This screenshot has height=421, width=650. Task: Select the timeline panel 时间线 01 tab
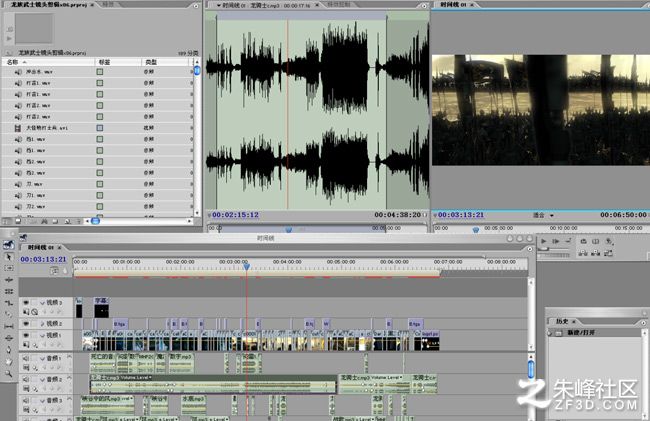coord(41,247)
